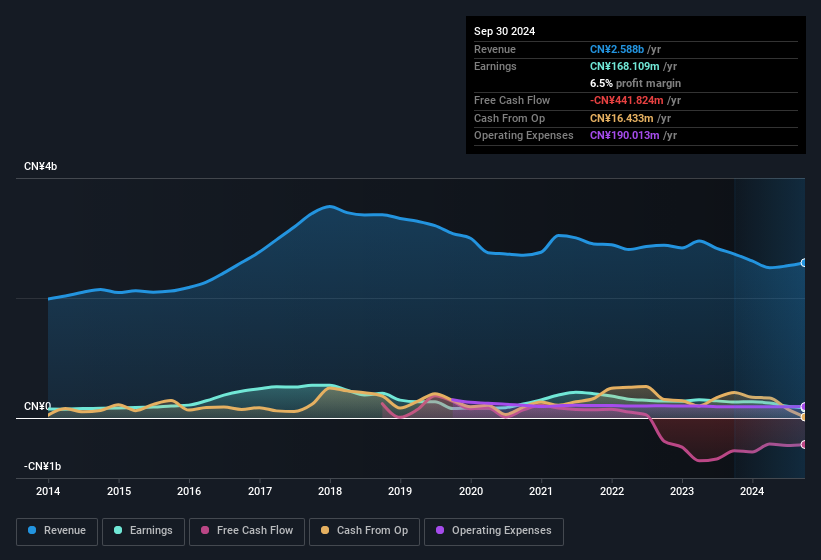821x560 pixels.
Task: Click the 2019 x-axis label
Action: pyautogui.click(x=400, y=491)
